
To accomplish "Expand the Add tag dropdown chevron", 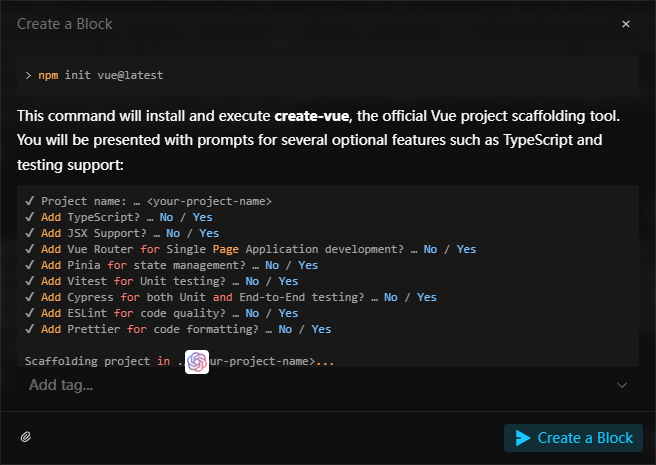I will (622, 385).
